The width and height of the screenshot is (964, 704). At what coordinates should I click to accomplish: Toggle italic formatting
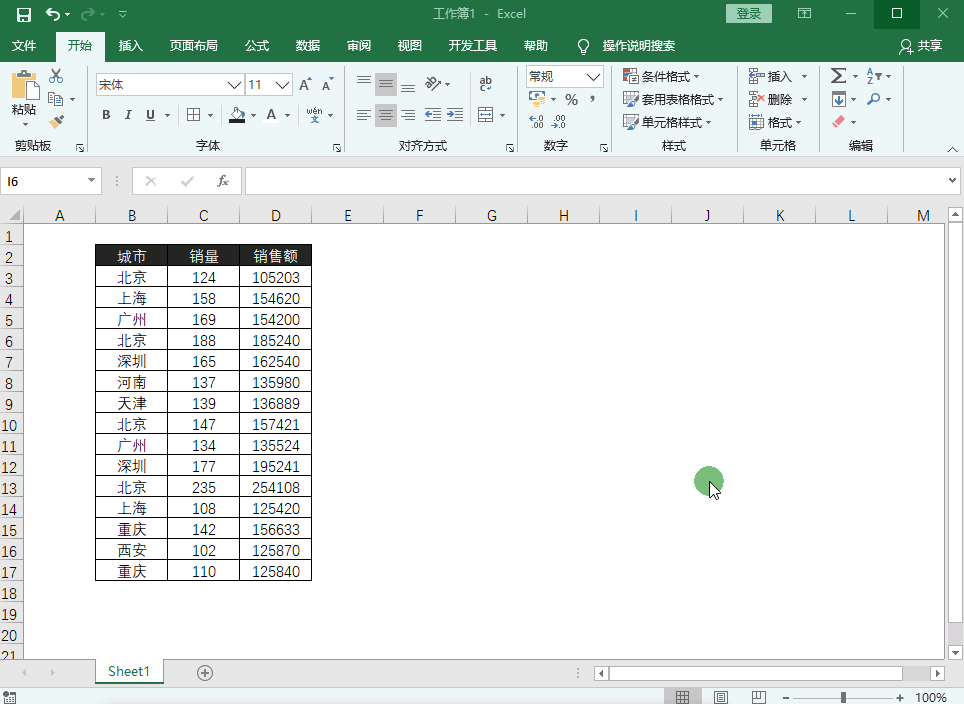pyautogui.click(x=128, y=115)
